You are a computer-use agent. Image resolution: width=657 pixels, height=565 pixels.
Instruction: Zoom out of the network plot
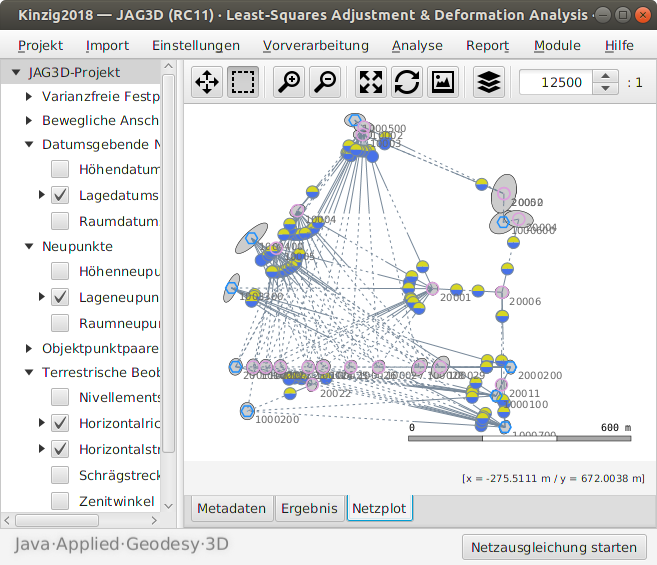coord(325,82)
